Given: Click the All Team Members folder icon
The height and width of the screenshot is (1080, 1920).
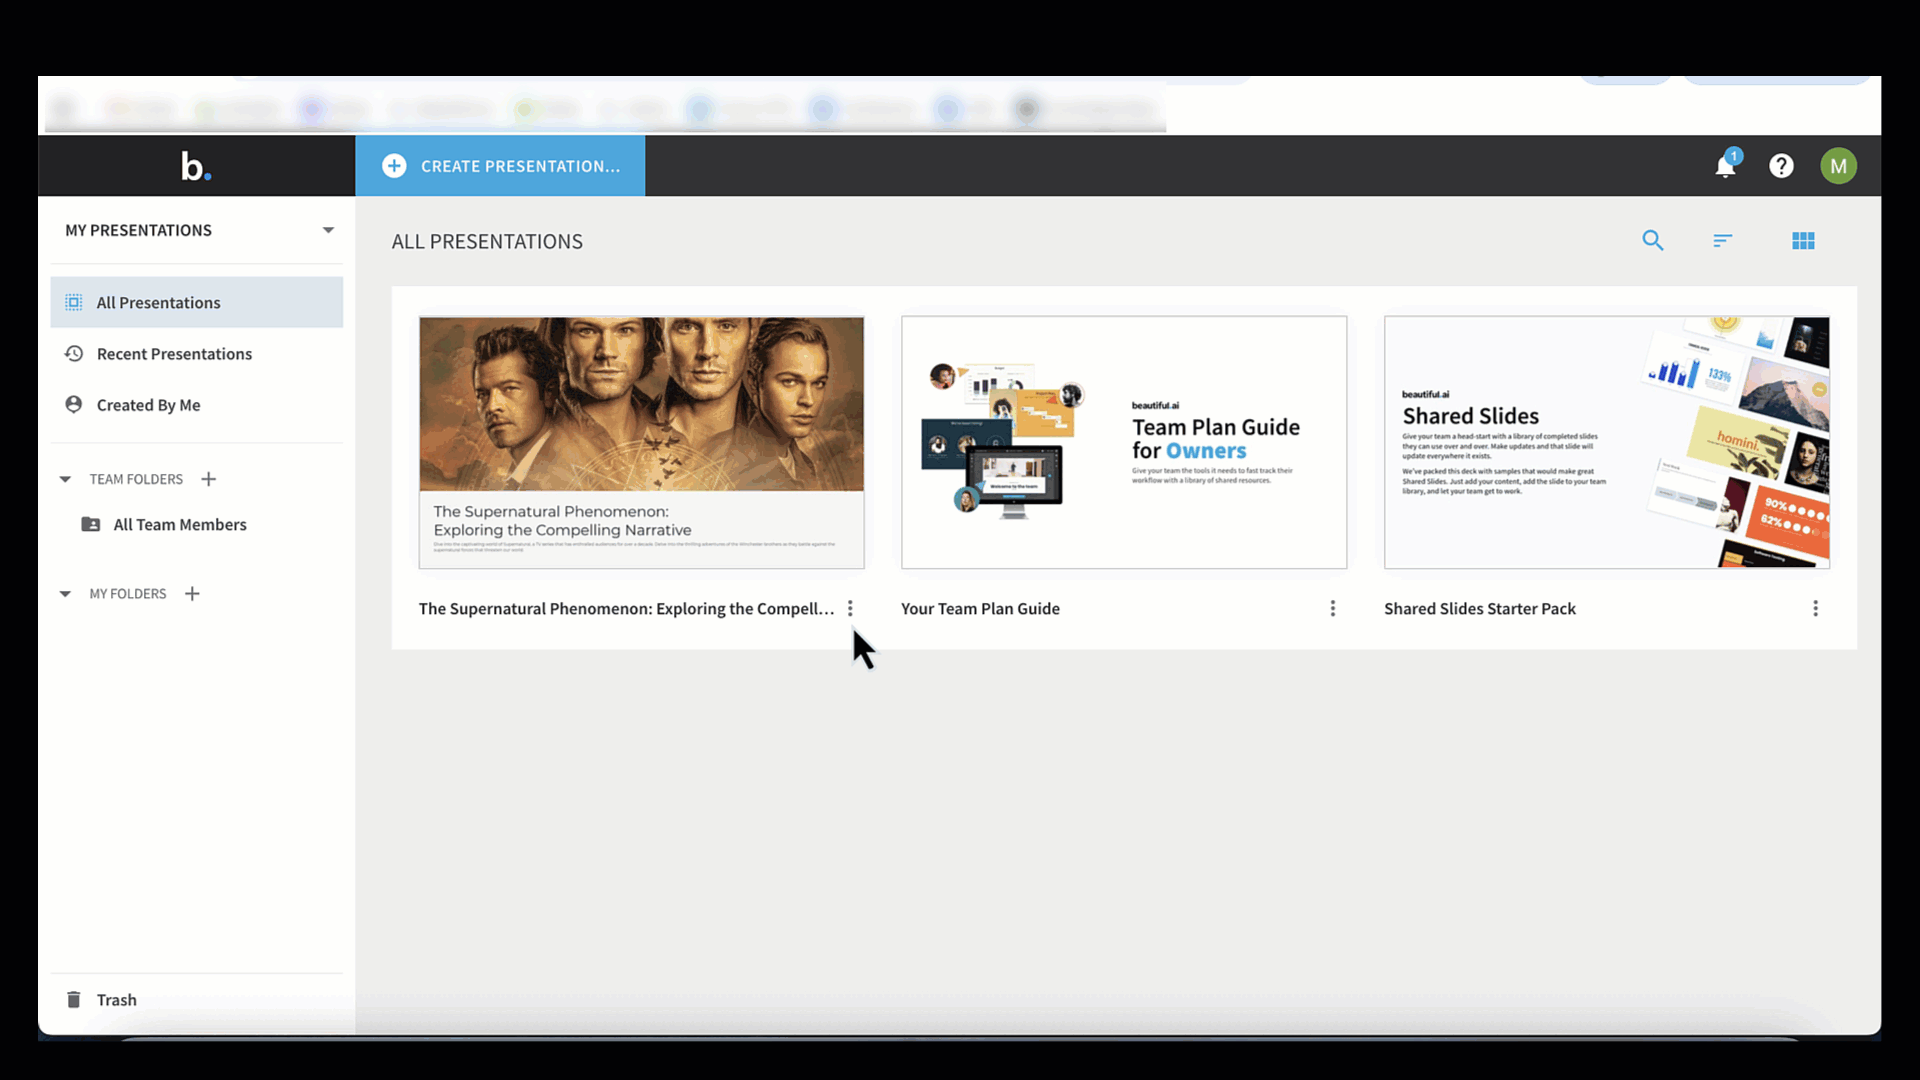Looking at the screenshot, I should [91, 524].
